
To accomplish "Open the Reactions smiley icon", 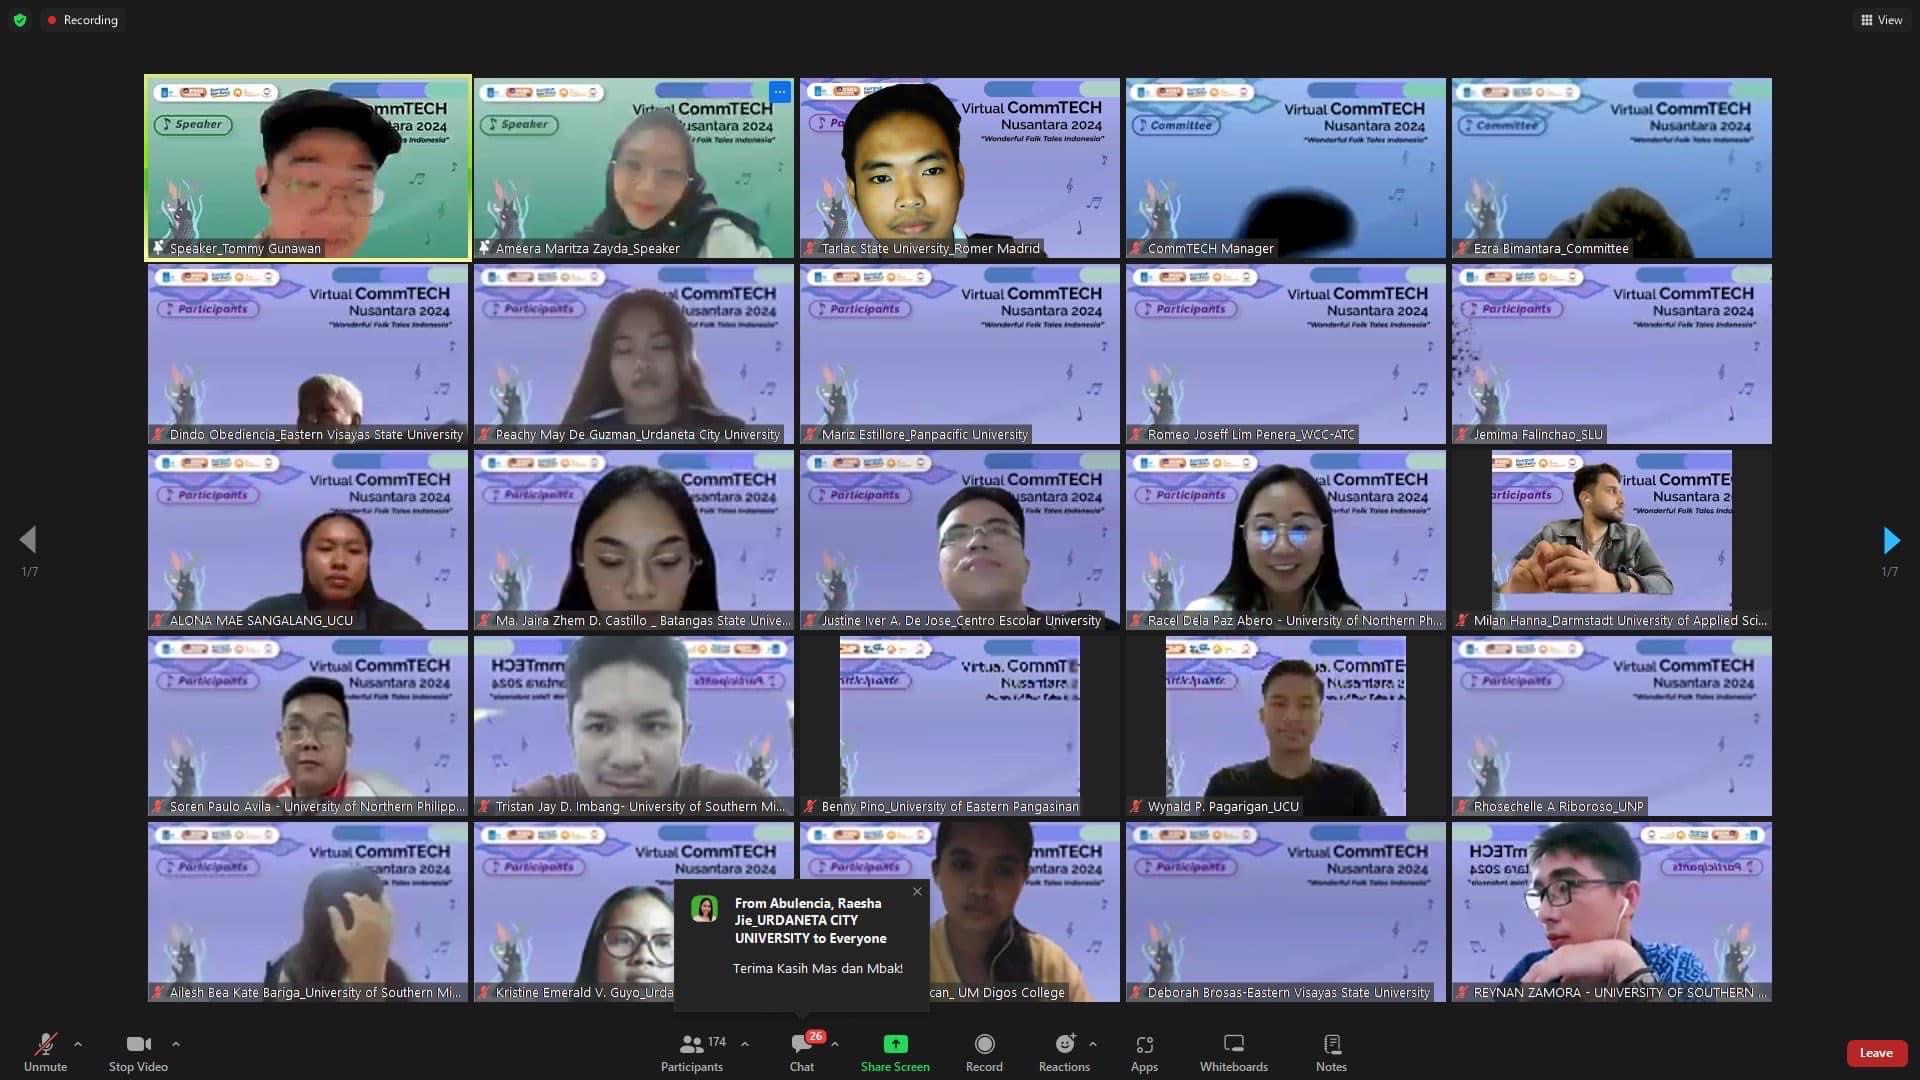I will point(1064,1045).
